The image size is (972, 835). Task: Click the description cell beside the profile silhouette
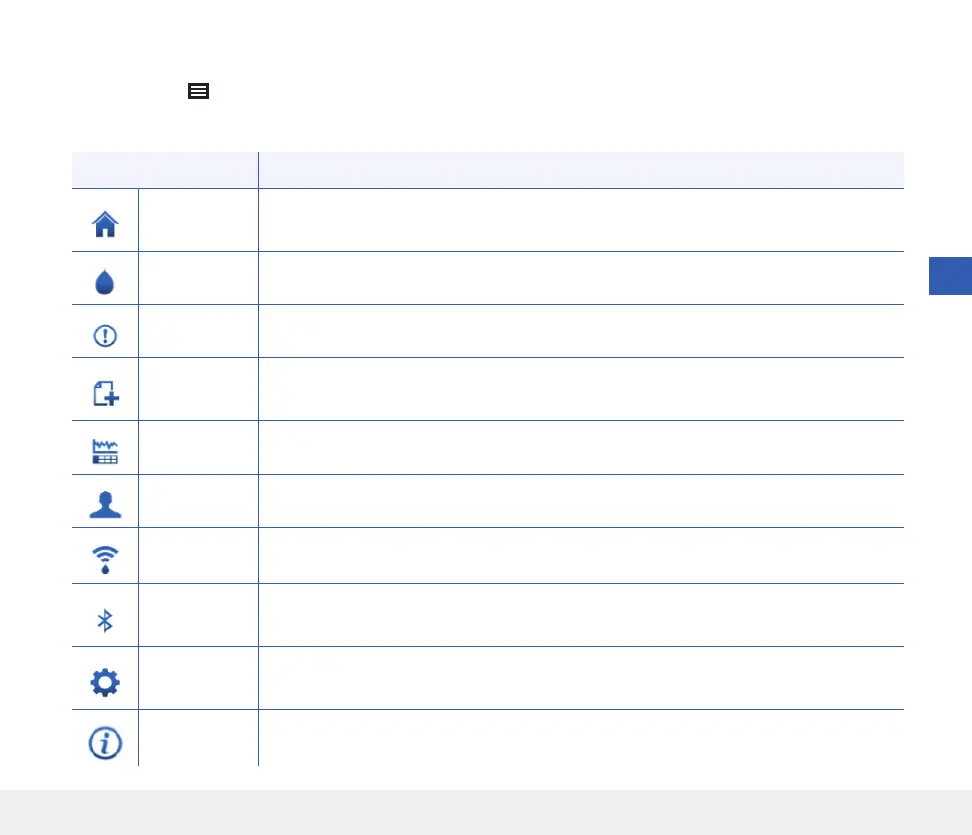coord(580,501)
